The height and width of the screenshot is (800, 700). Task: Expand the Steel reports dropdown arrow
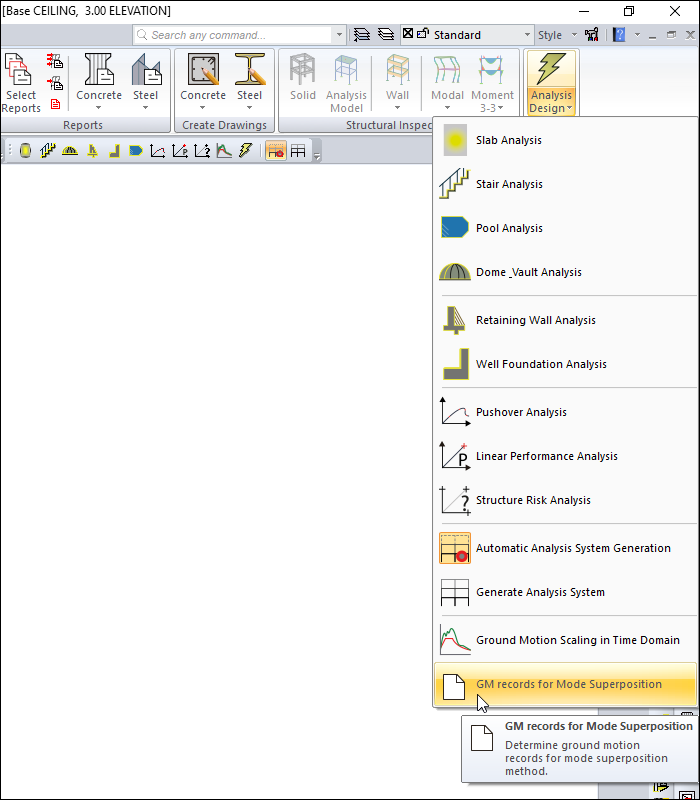coord(145,107)
